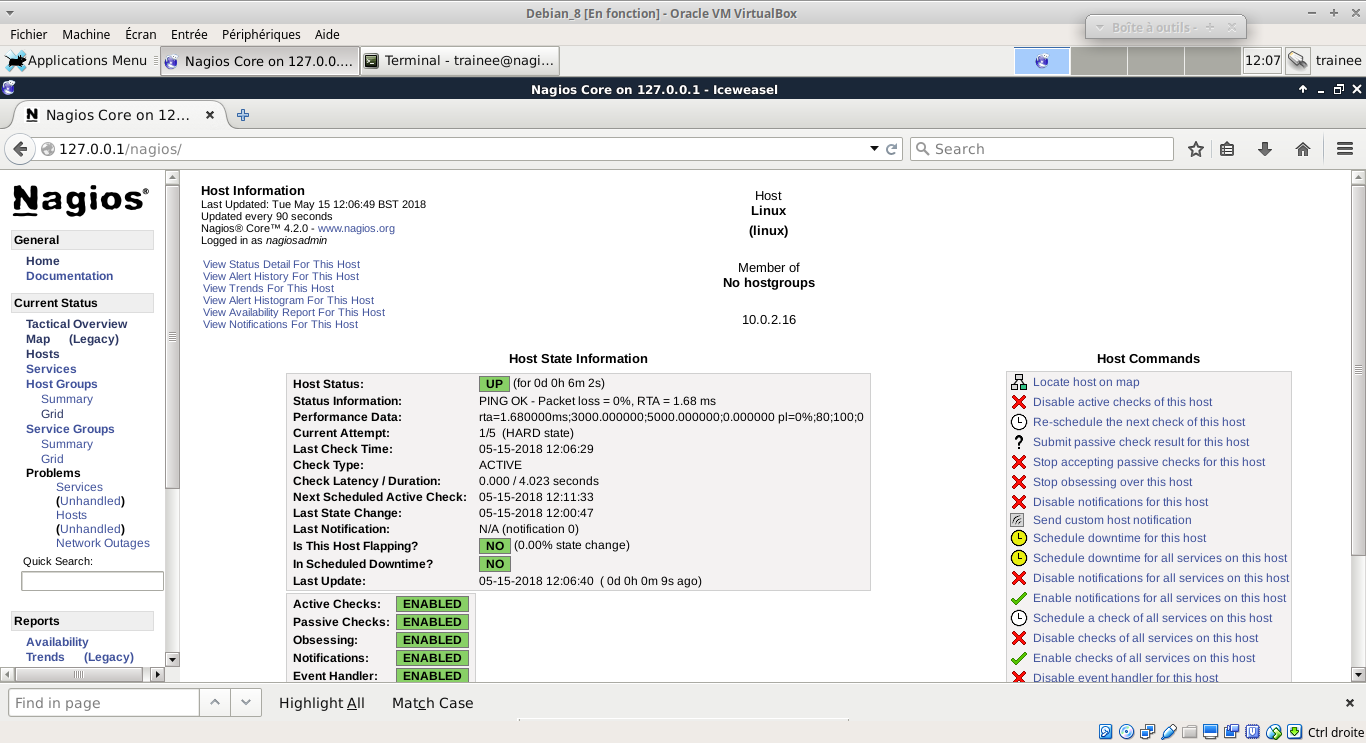Open Availability under Reports

pos(57,642)
